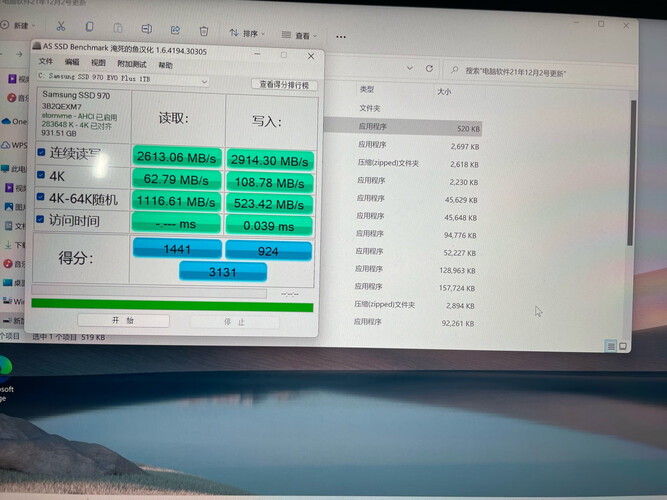Click the Explorer search box

pyautogui.click(x=539, y=72)
